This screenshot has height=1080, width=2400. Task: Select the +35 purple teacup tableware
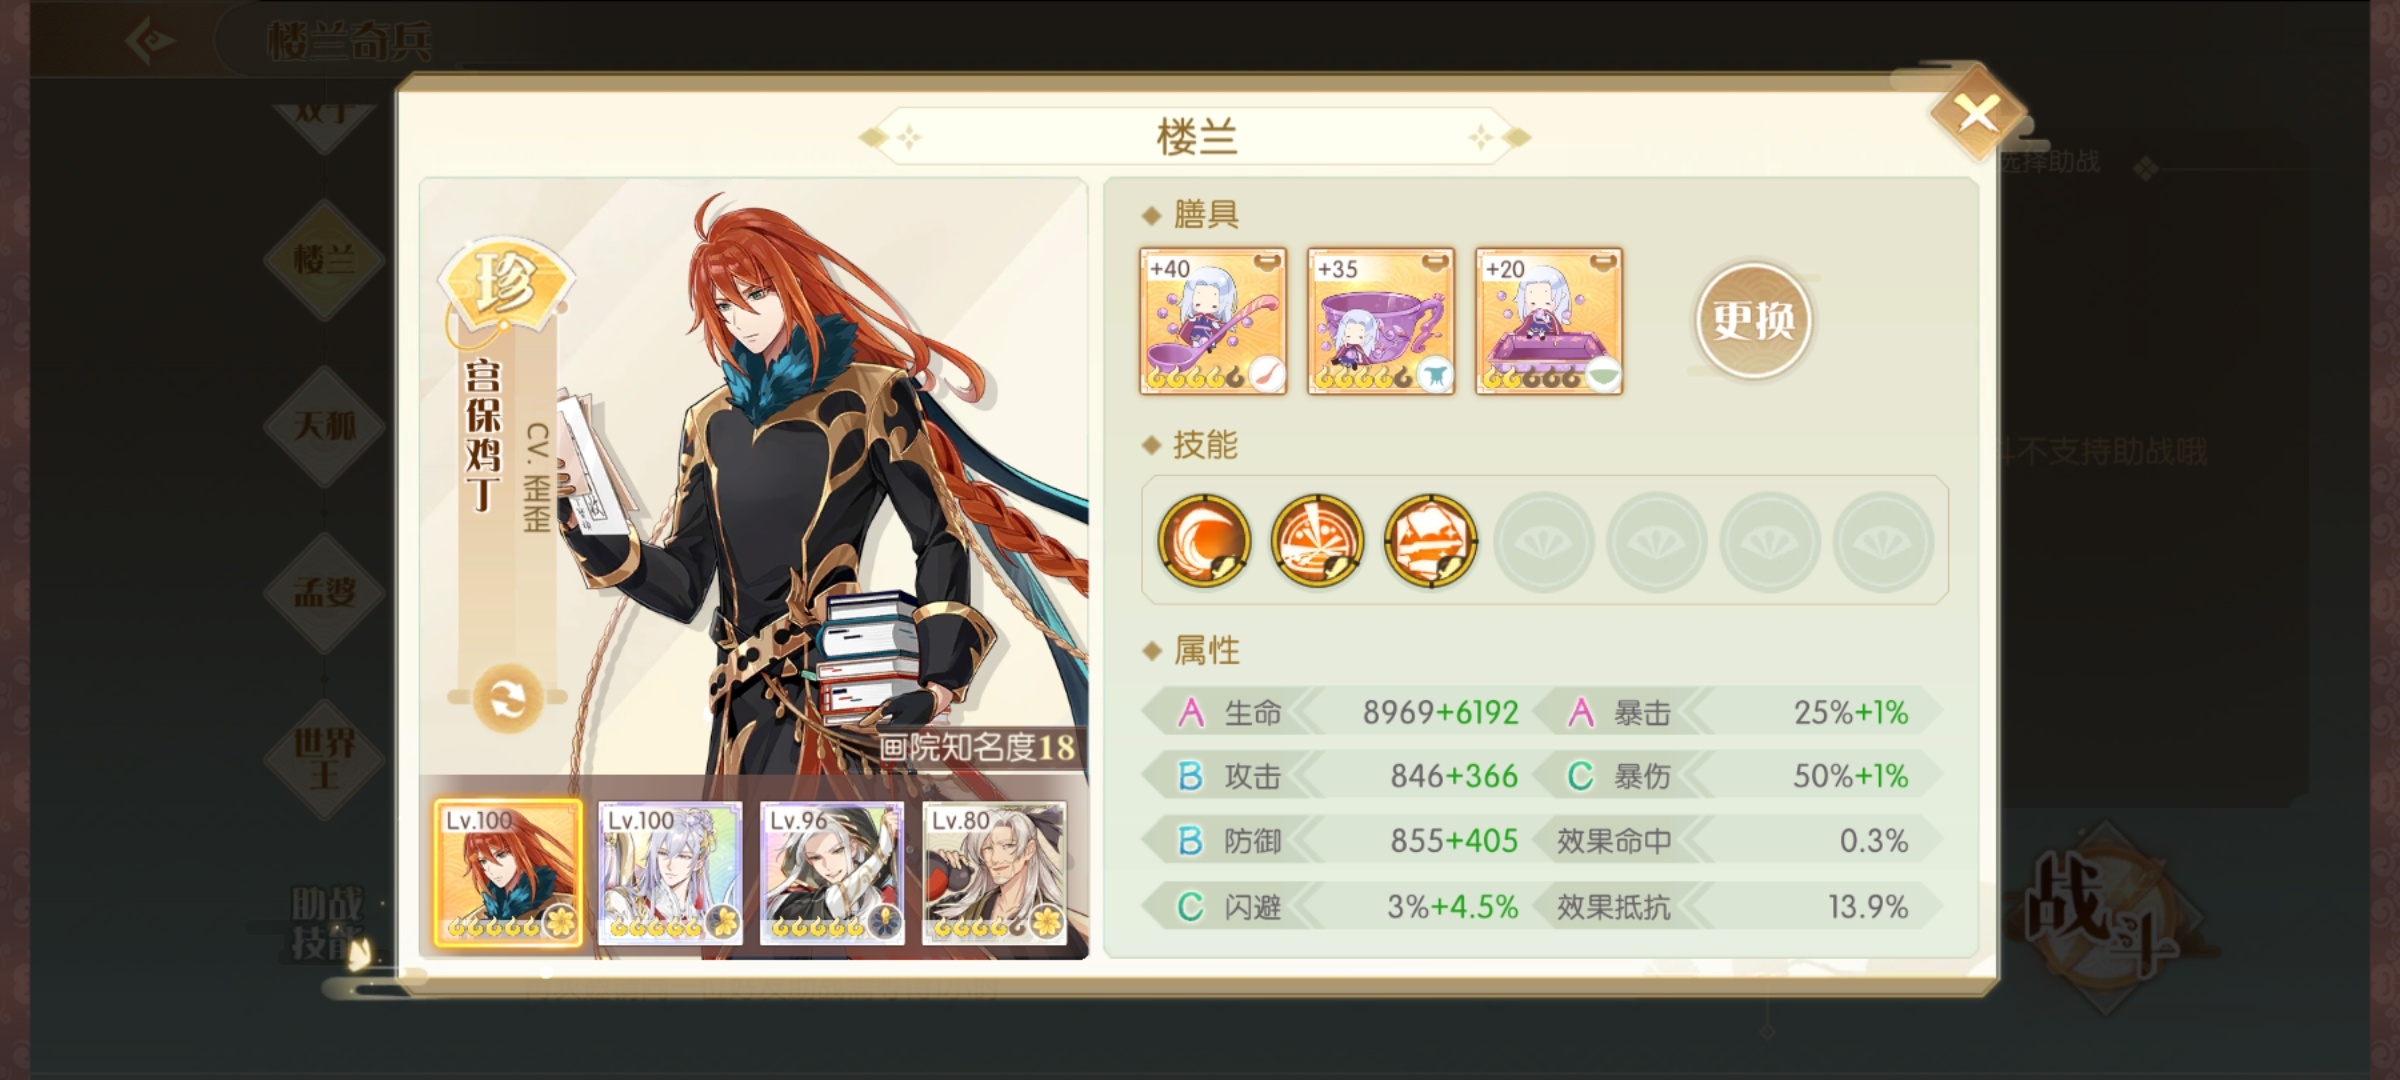[x=1381, y=321]
